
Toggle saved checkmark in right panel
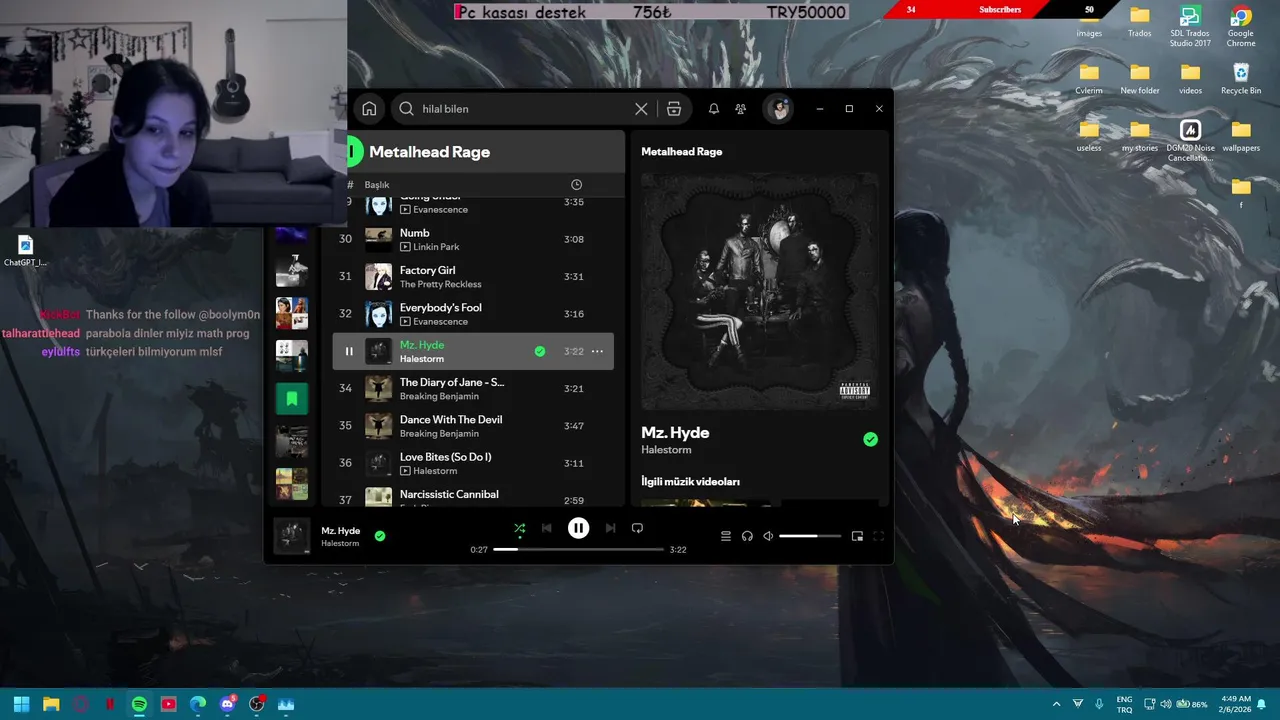point(870,439)
